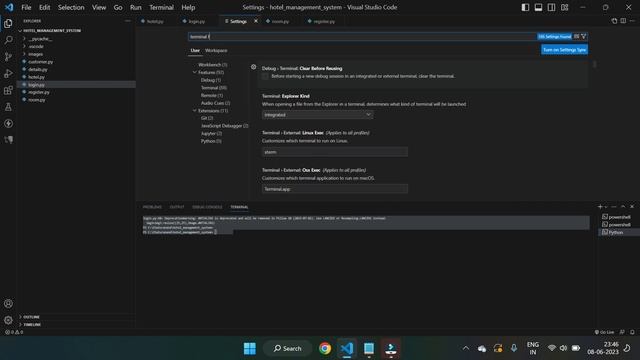The height and width of the screenshot is (360, 640).
Task: Open the Explorer view in activity bar
Action: (8, 24)
